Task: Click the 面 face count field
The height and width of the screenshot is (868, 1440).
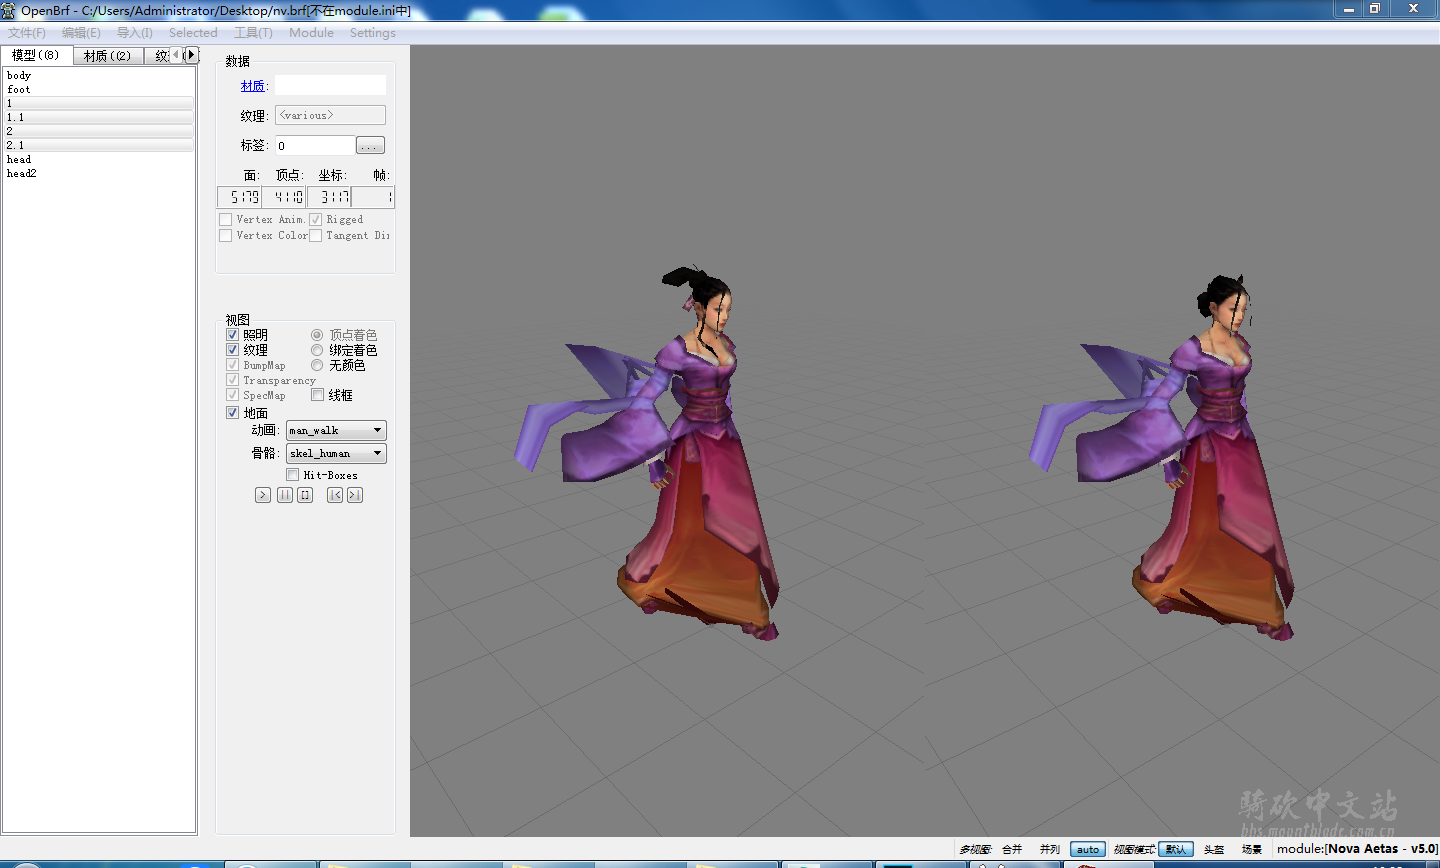Action: (x=240, y=197)
